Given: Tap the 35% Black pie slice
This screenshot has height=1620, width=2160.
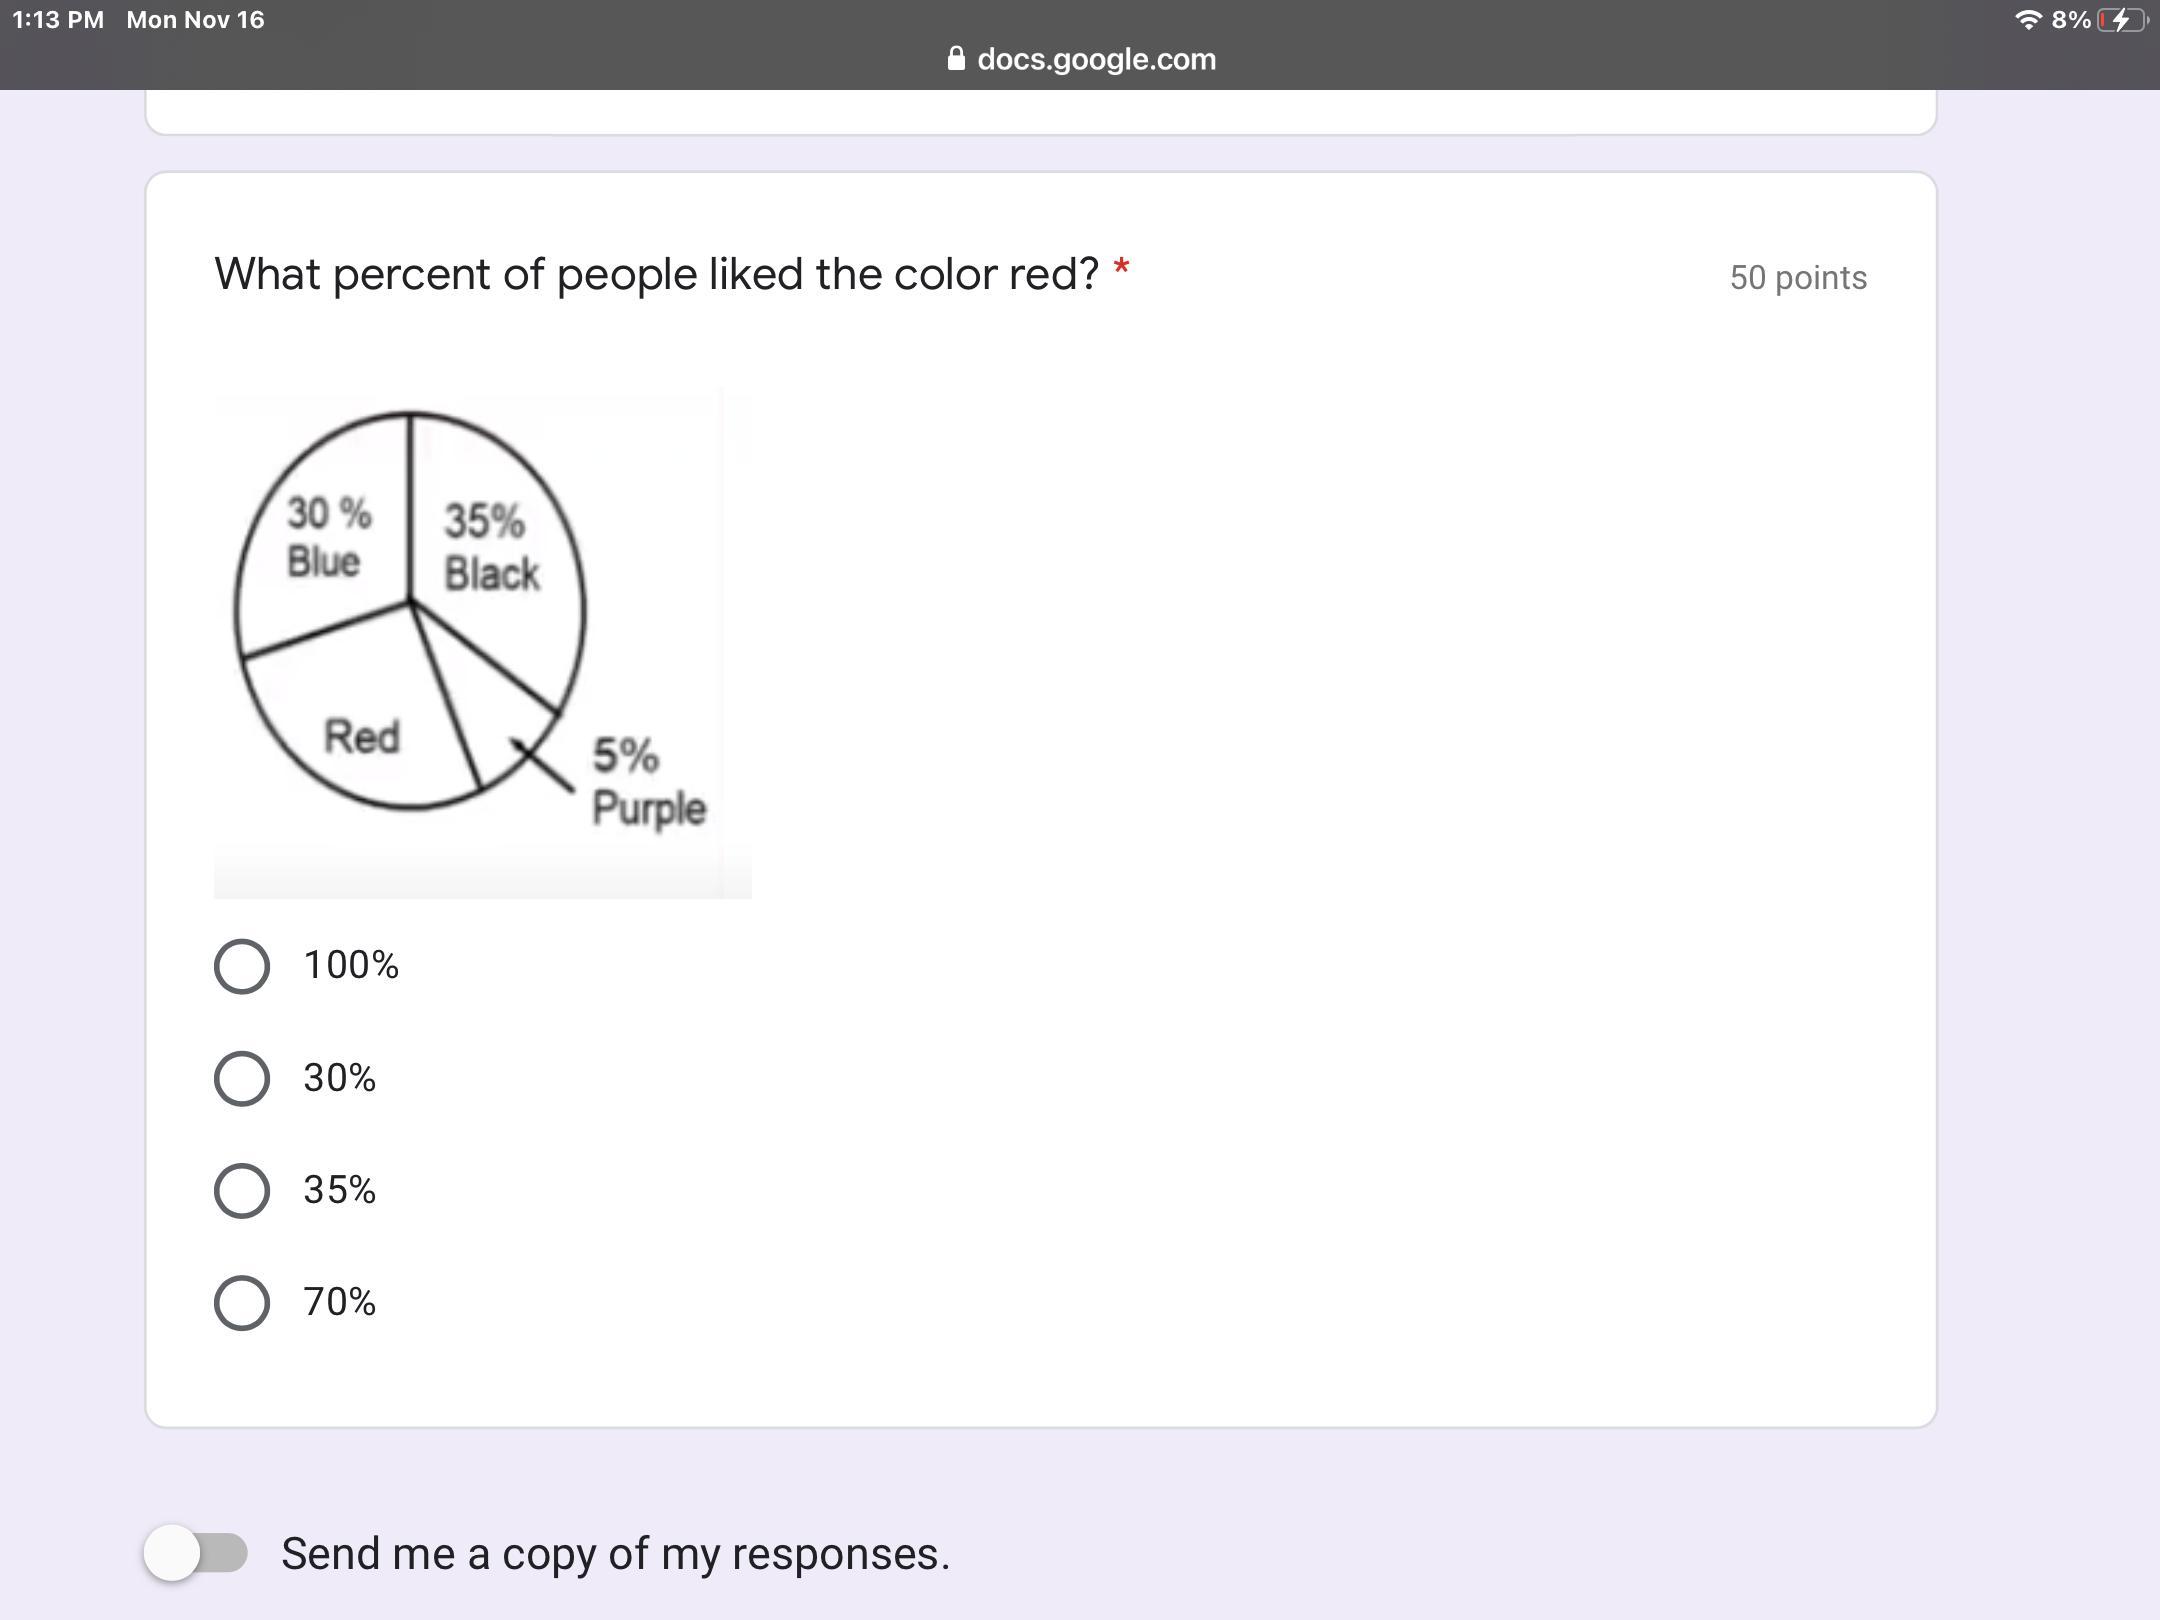Looking at the screenshot, I should click(x=492, y=548).
